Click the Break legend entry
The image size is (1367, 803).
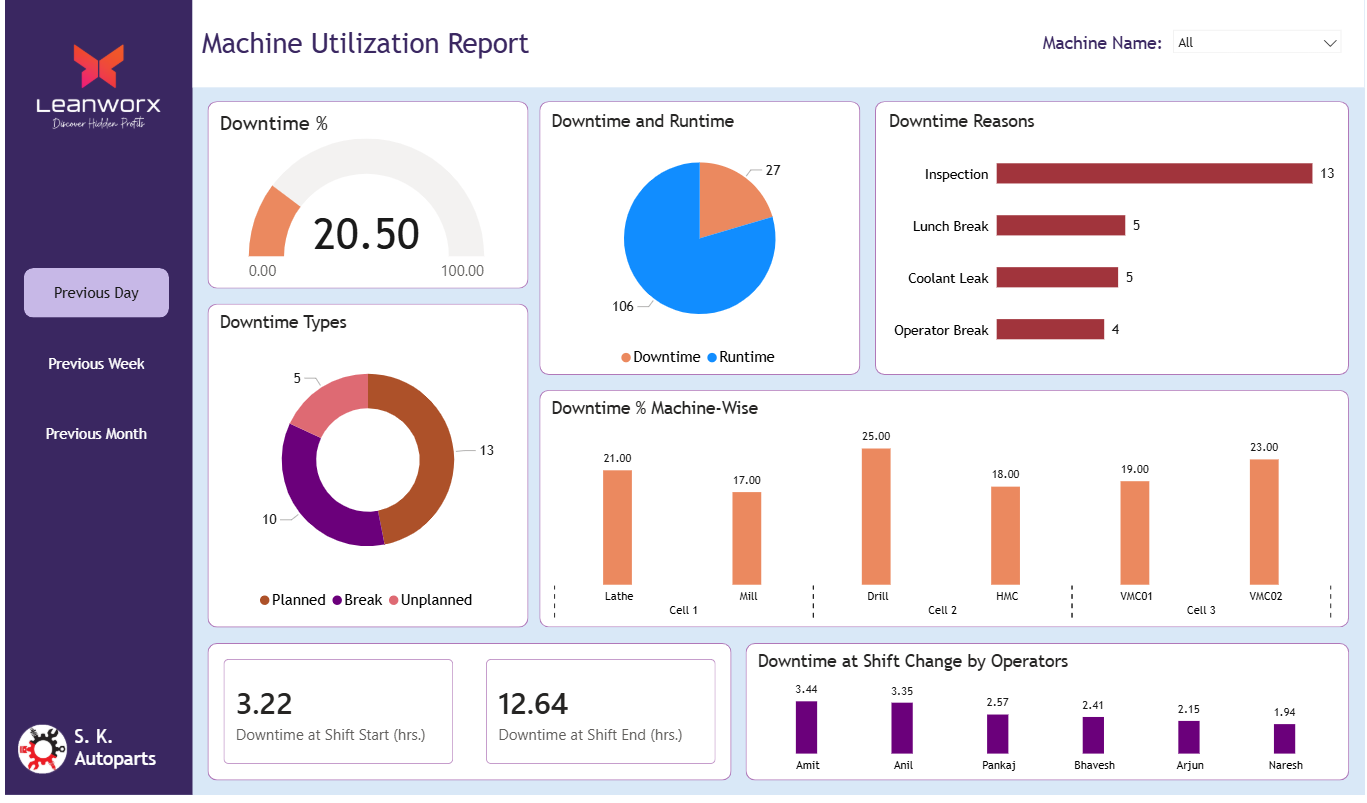[x=357, y=600]
